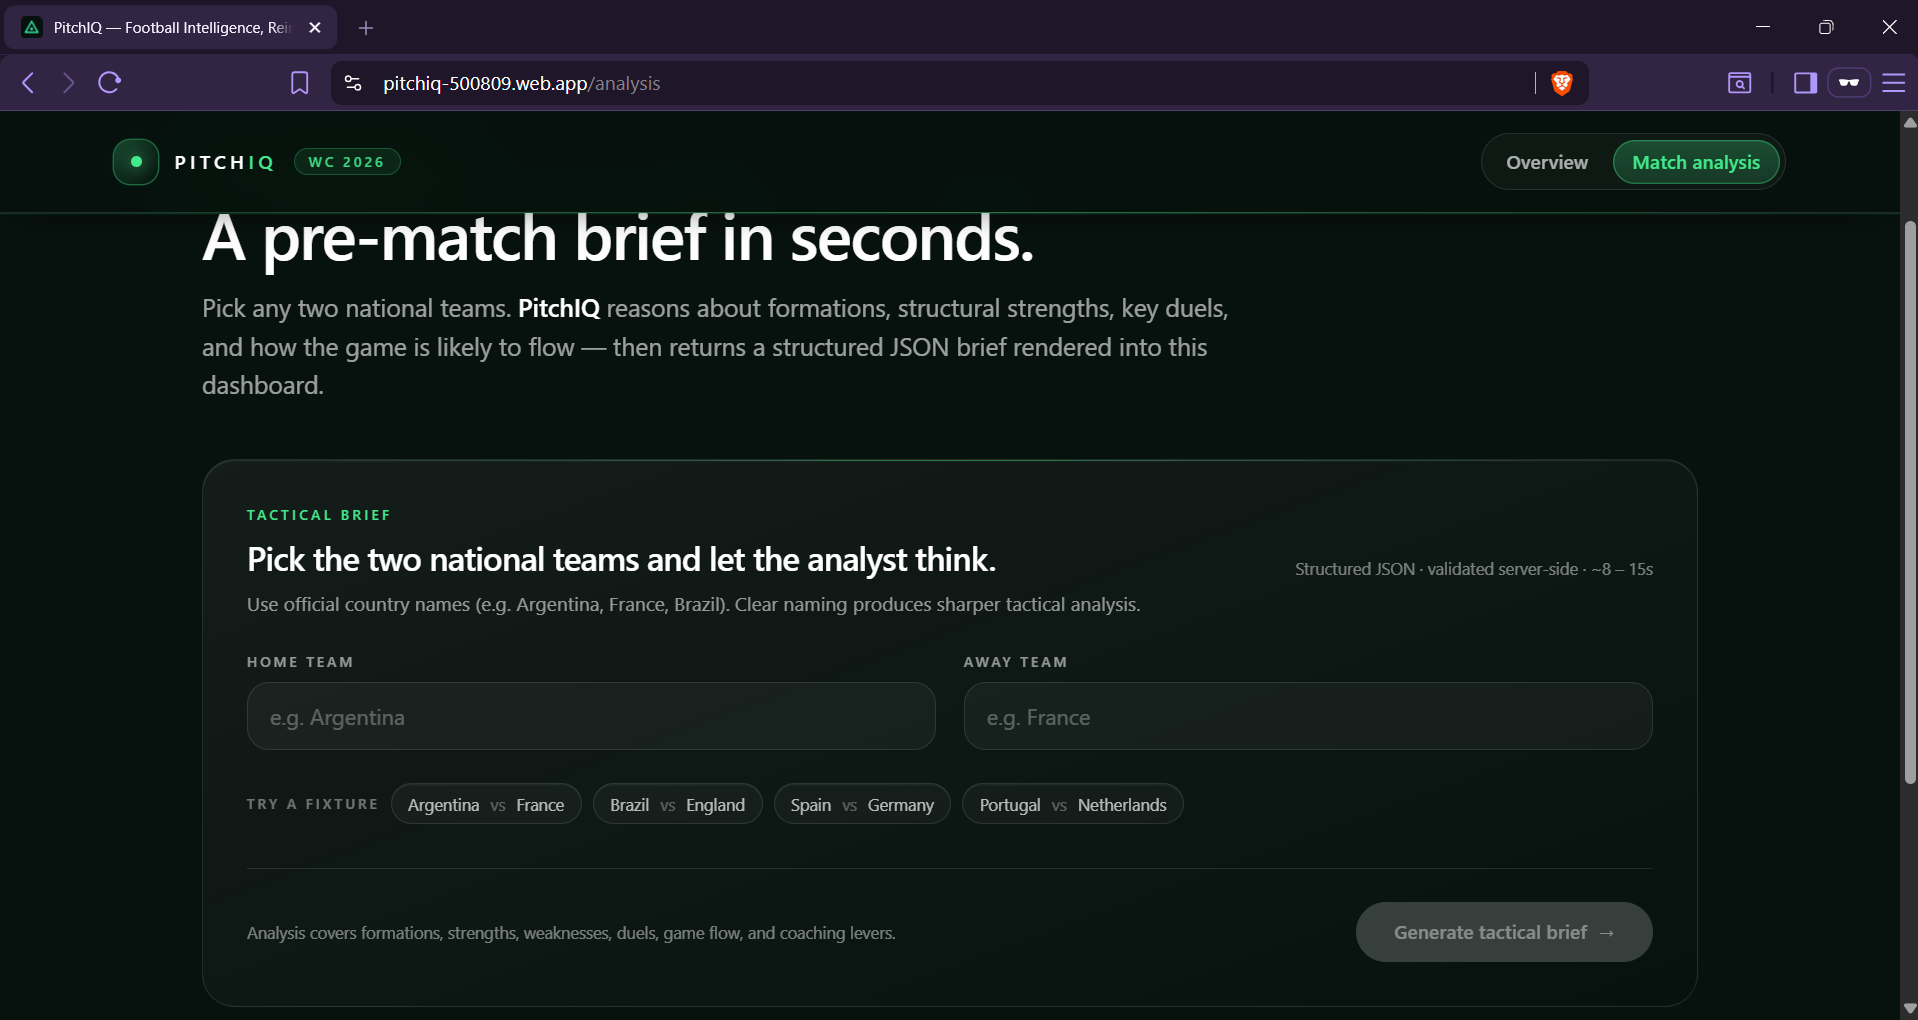Go back using the browser back arrow
Screen dimensions: 1918x1020
tap(28, 83)
